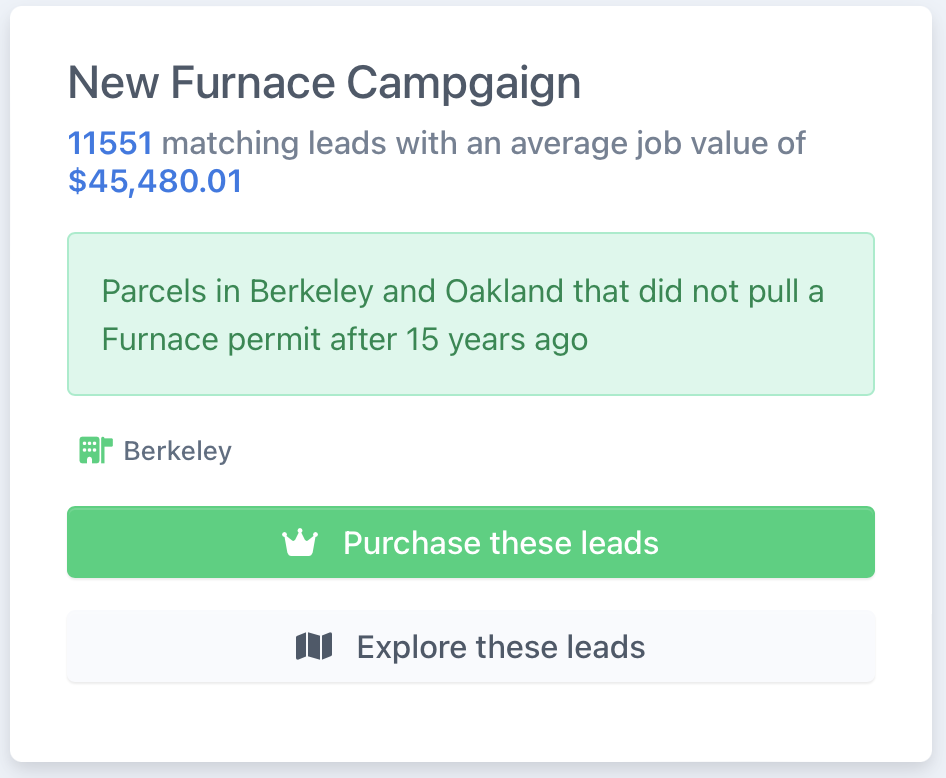Click the 'Furnace permit after 15 years ago' line
Screen dimensions: 946x778
click(x=344, y=340)
